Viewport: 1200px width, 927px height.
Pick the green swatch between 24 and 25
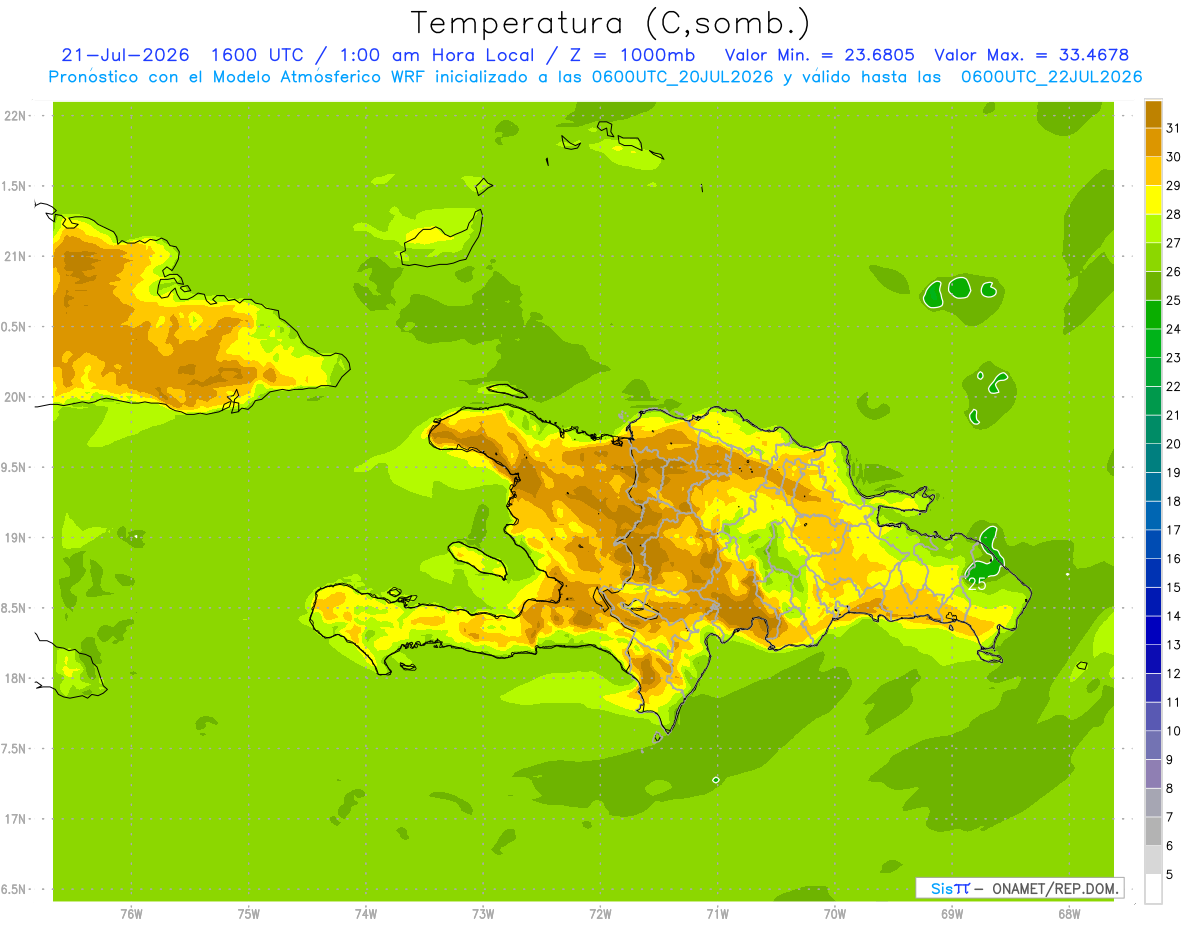tap(1153, 314)
